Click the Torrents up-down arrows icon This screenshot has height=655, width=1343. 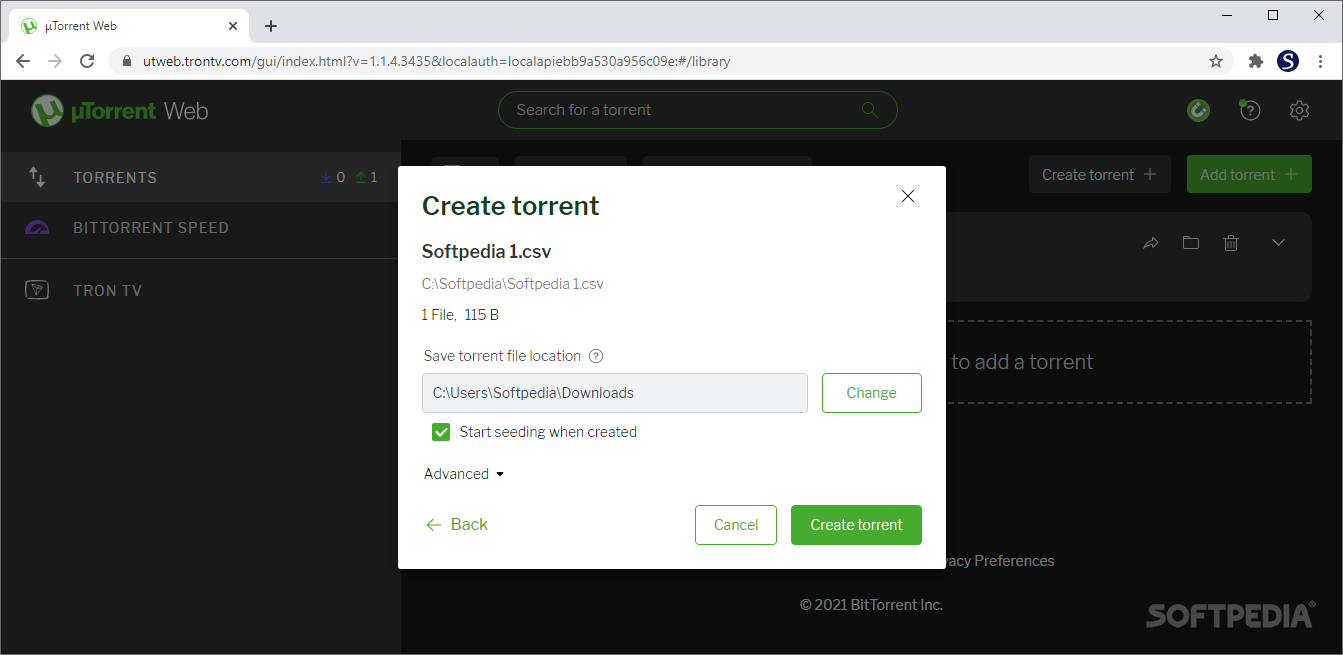(x=37, y=177)
